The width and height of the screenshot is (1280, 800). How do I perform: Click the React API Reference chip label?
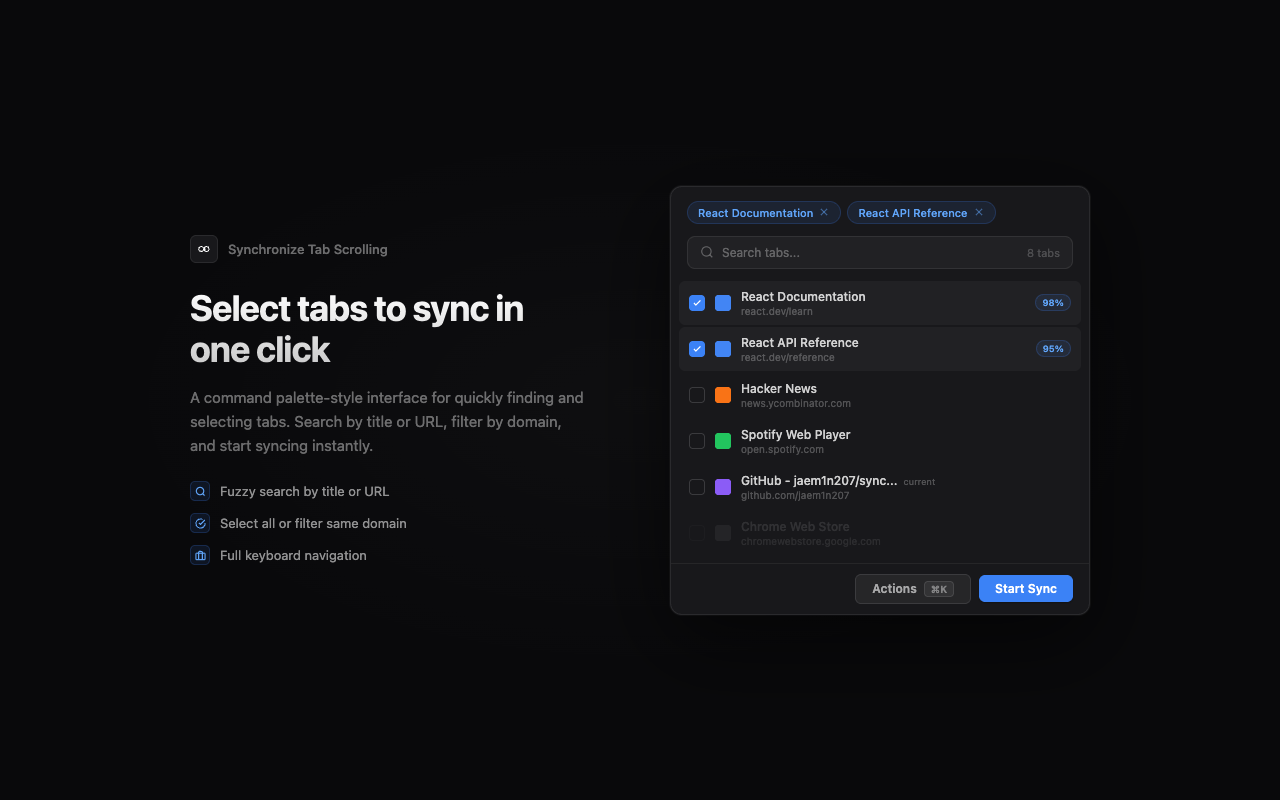point(912,213)
